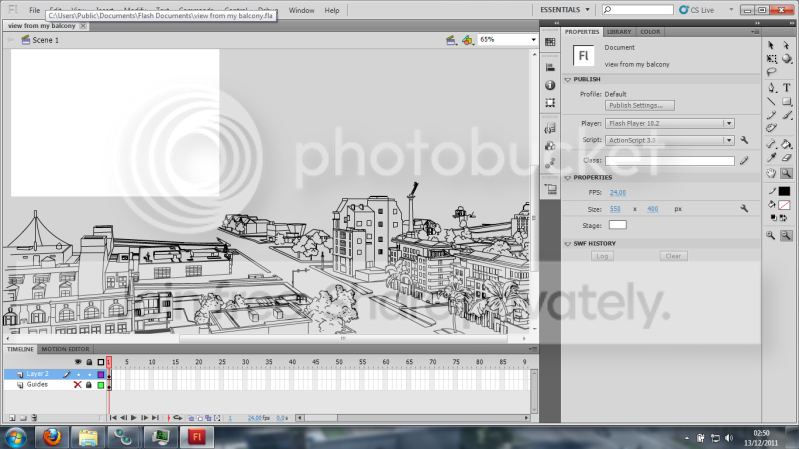799x449 pixels.
Task: Select the Deco tool
Action: click(771, 128)
